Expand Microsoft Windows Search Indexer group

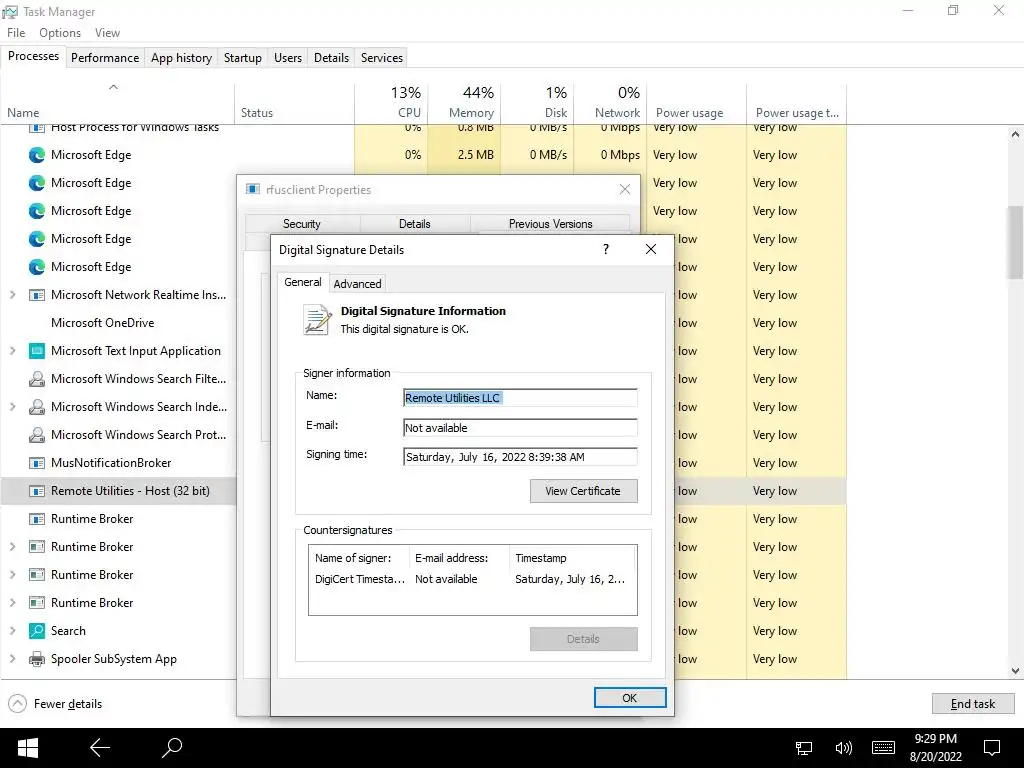coord(12,407)
